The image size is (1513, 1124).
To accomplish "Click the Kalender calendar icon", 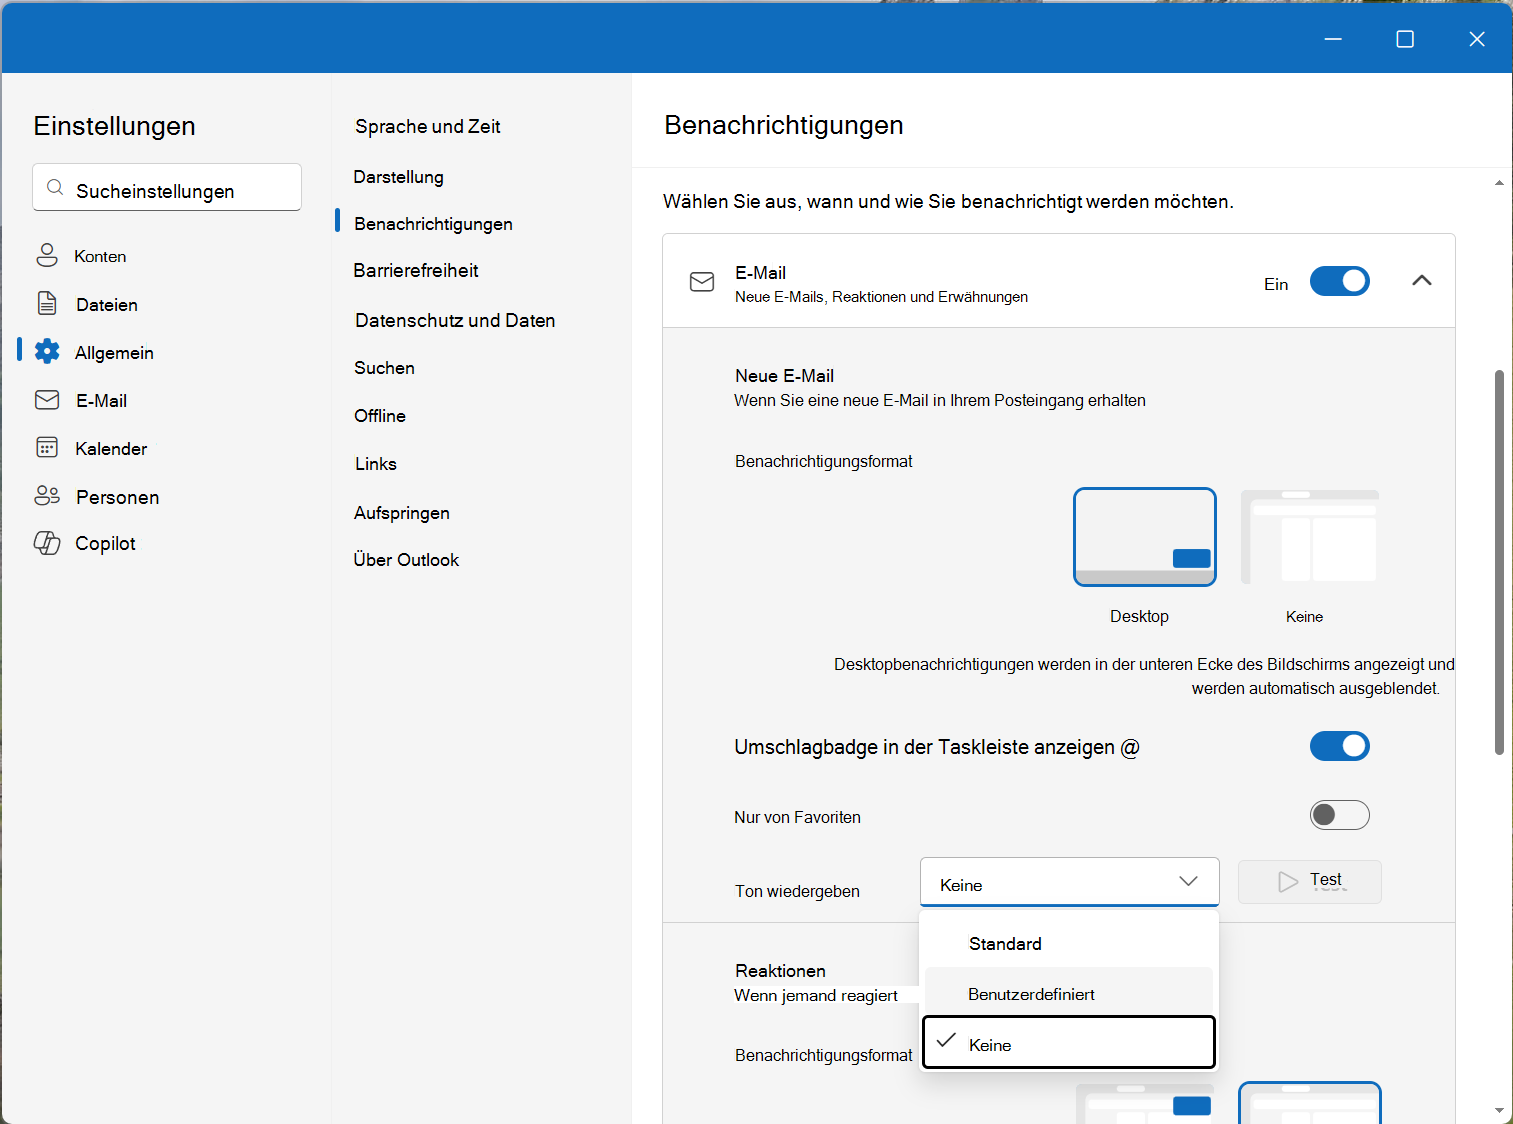I will 47,447.
